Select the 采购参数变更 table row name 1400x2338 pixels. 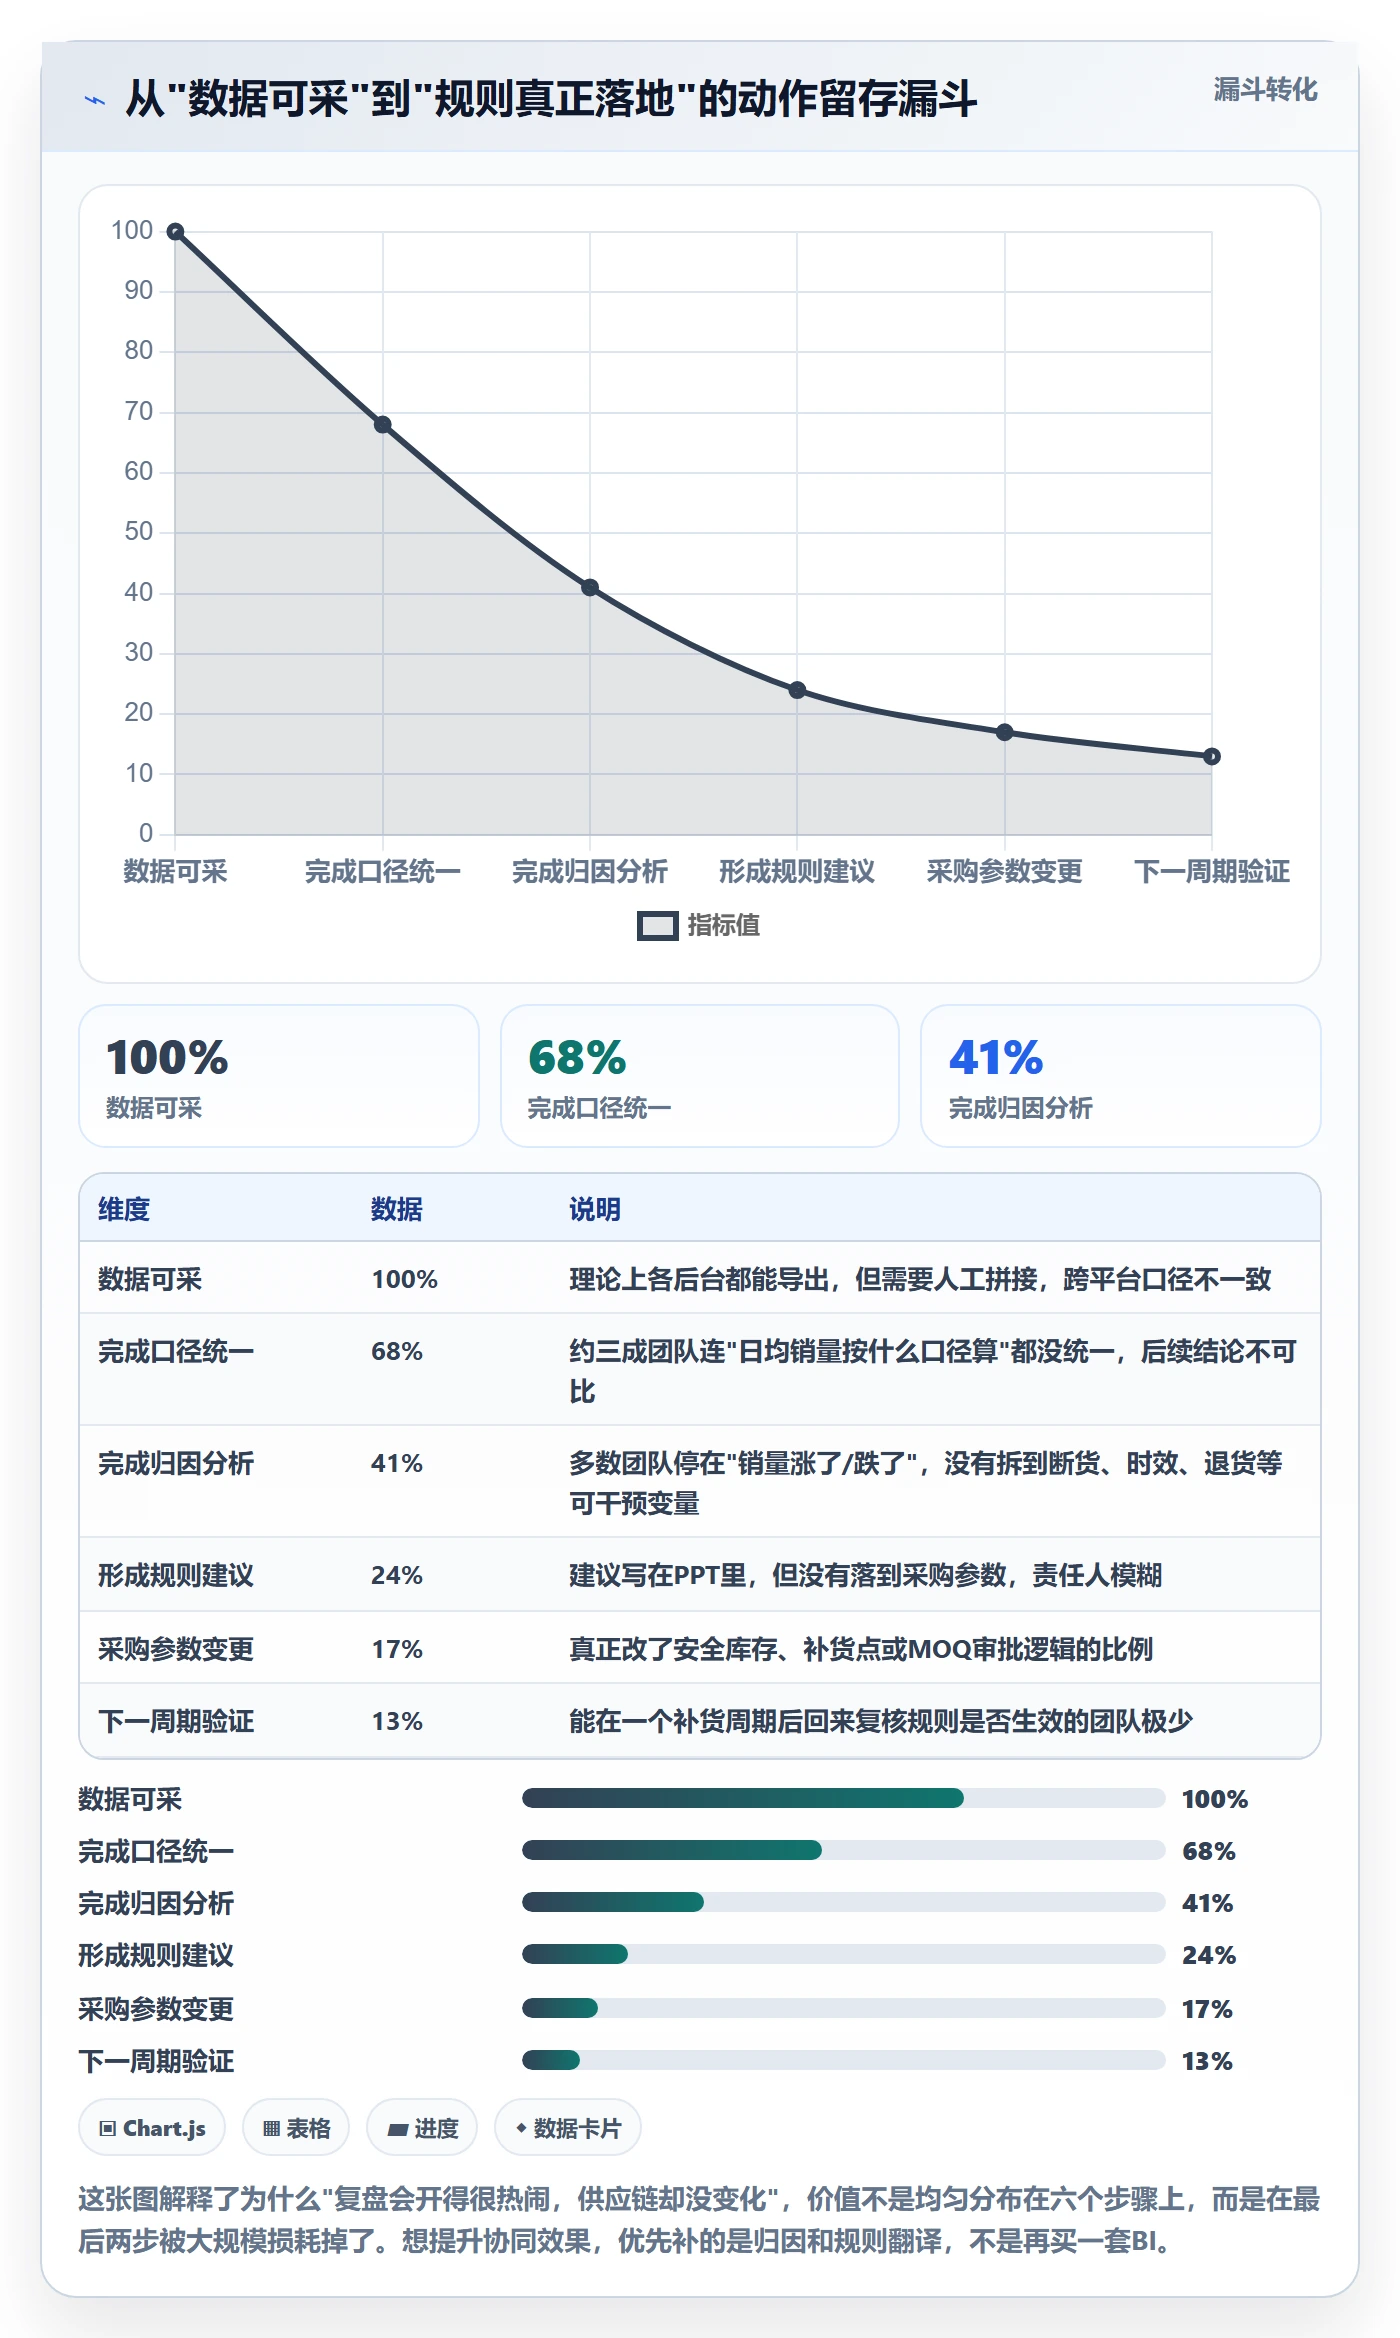click(176, 1649)
